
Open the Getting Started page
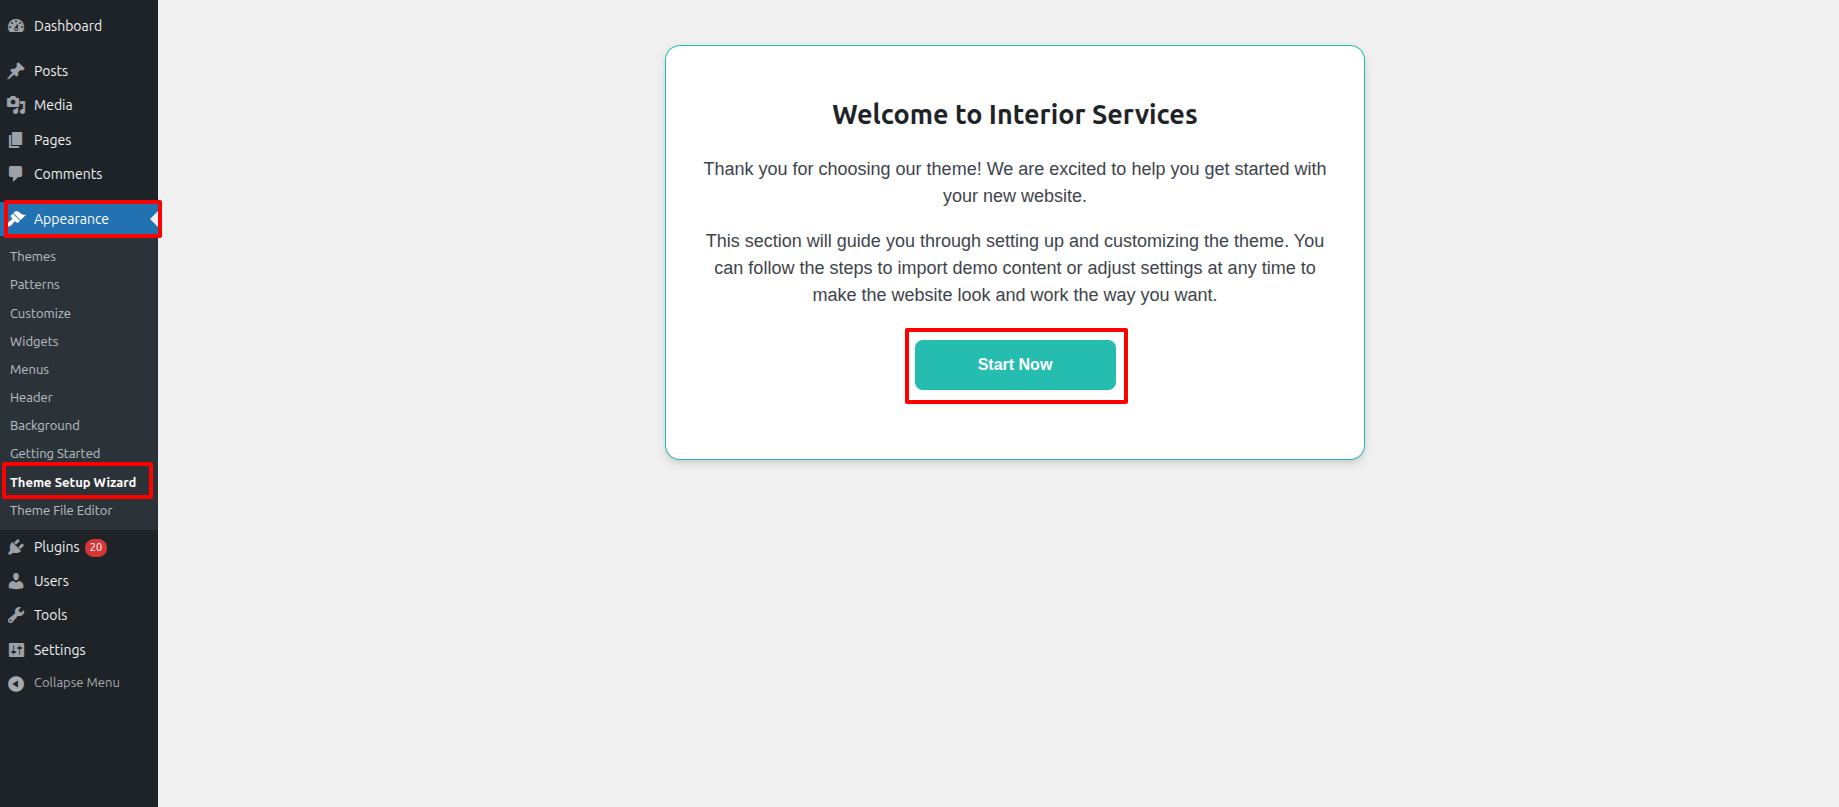(55, 453)
